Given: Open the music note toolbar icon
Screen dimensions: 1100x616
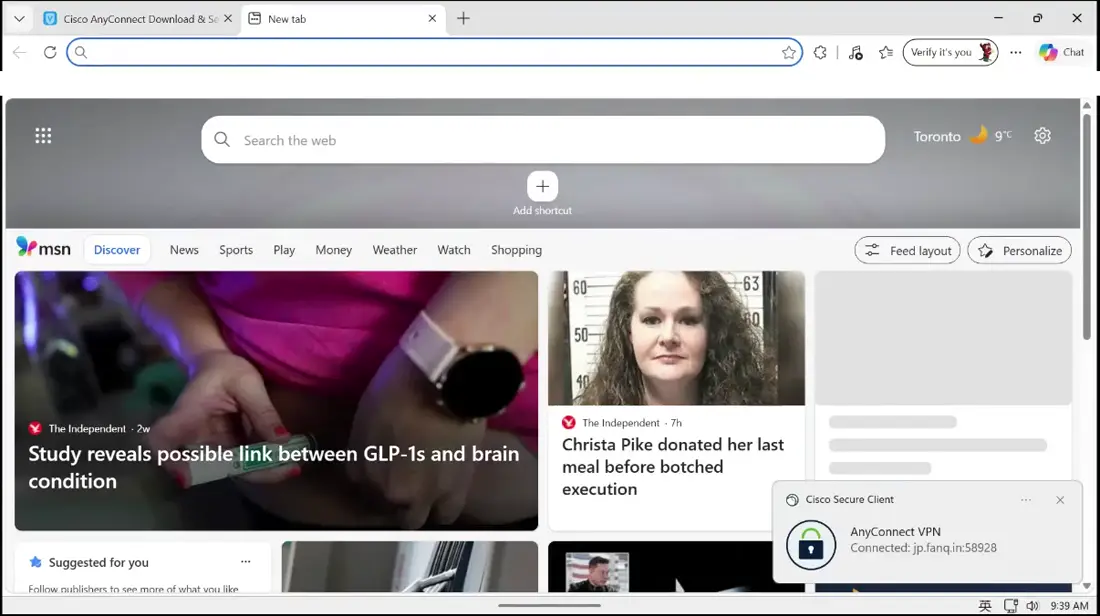Looking at the screenshot, I should (x=855, y=52).
